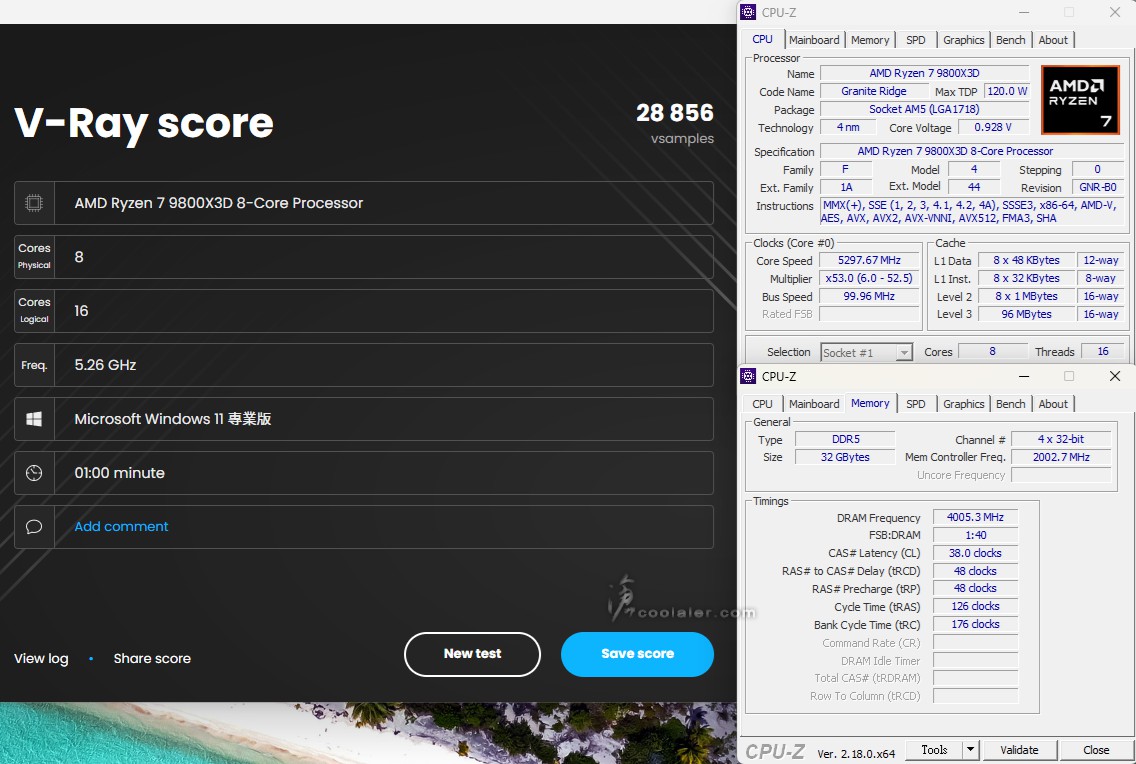Switch to Mainboard tab in upper CPU-Z
The image size is (1136, 764).
point(814,40)
